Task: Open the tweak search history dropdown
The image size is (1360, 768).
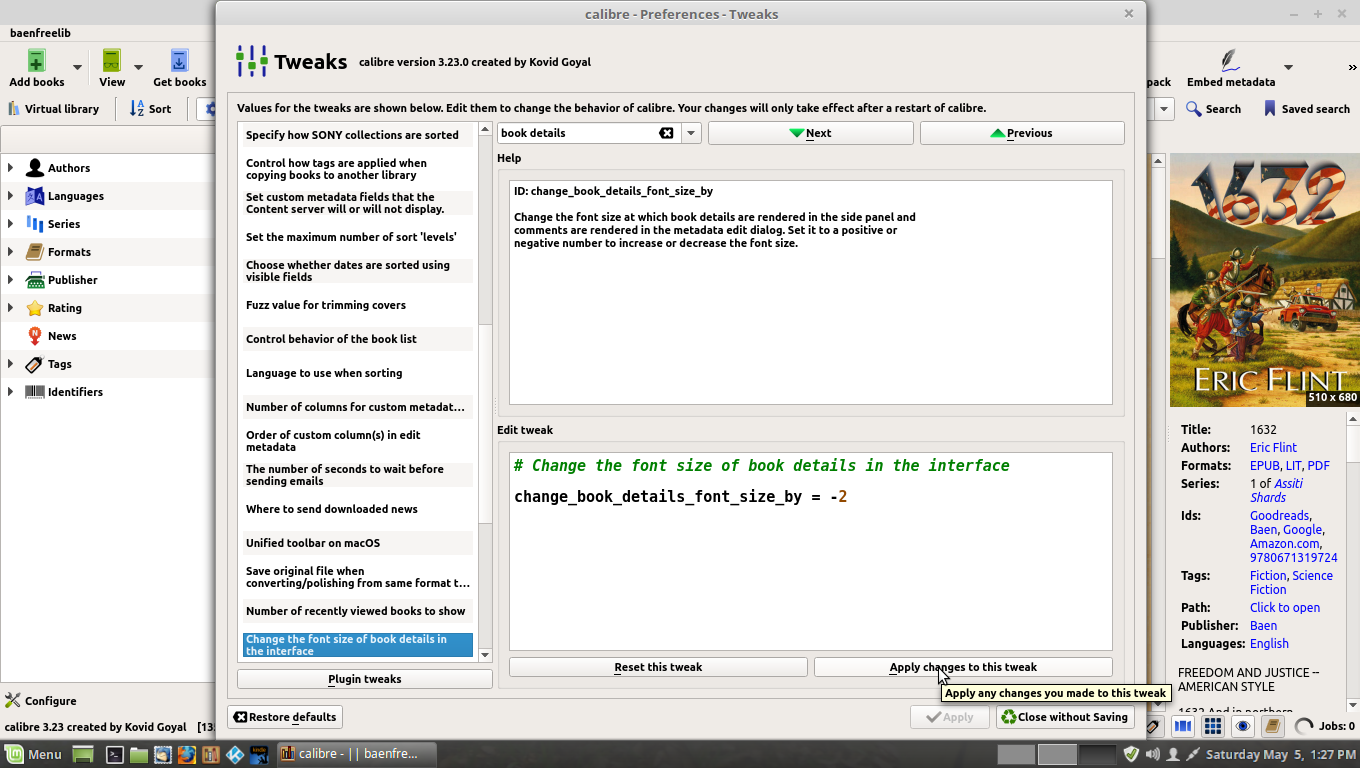Action: point(691,133)
